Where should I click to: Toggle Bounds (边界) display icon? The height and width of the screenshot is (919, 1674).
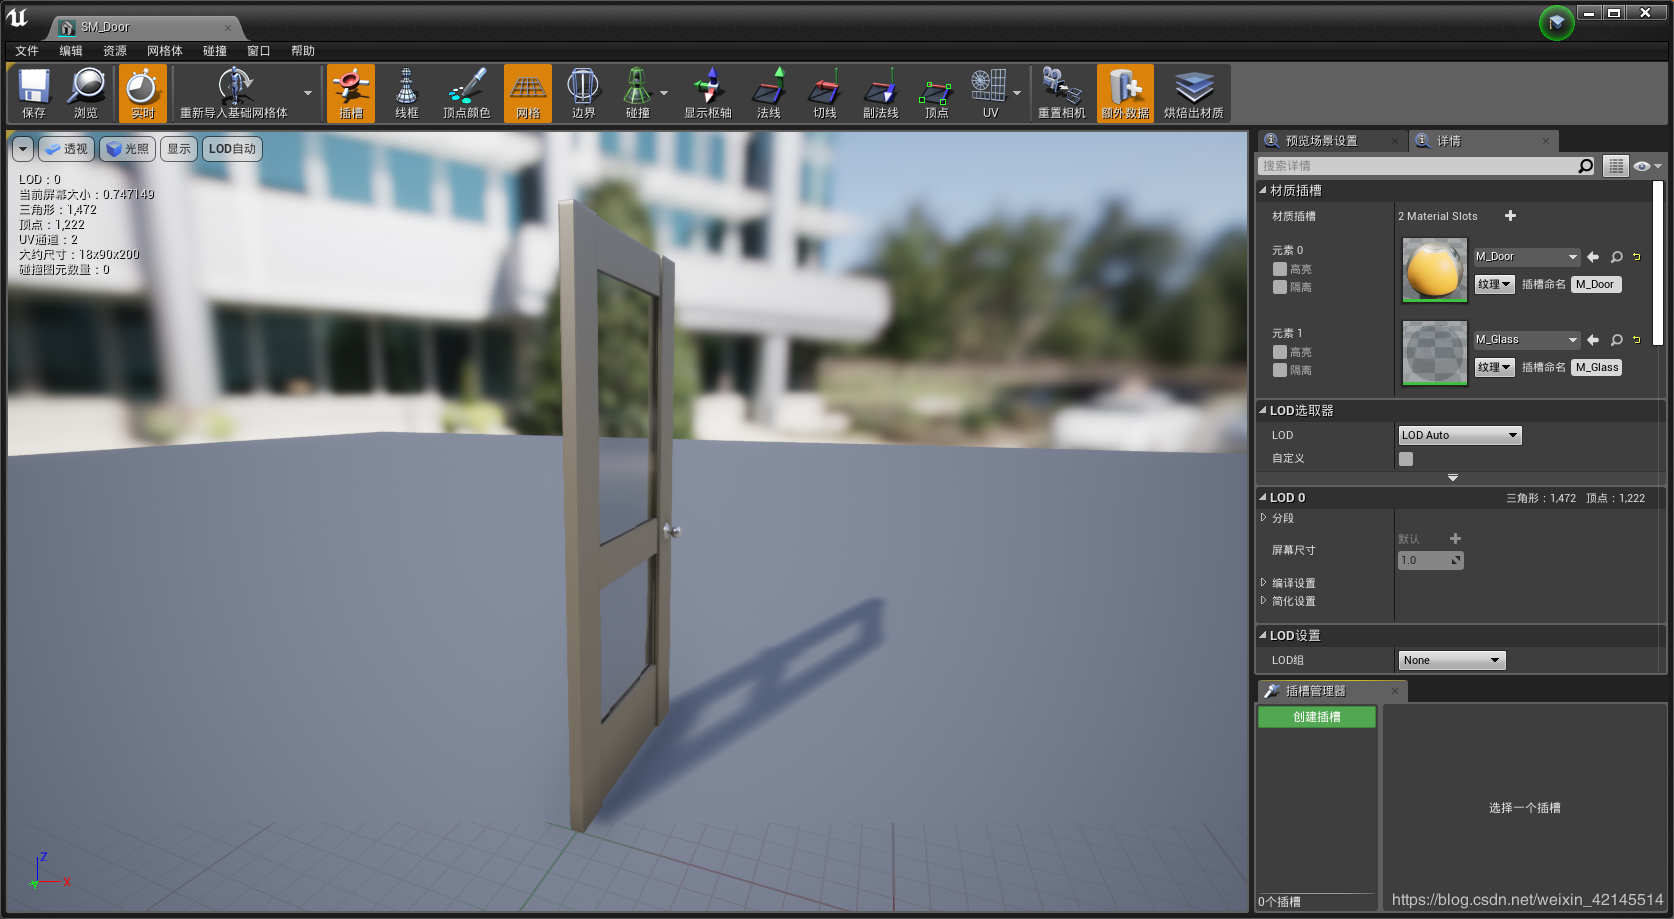point(583,94)
